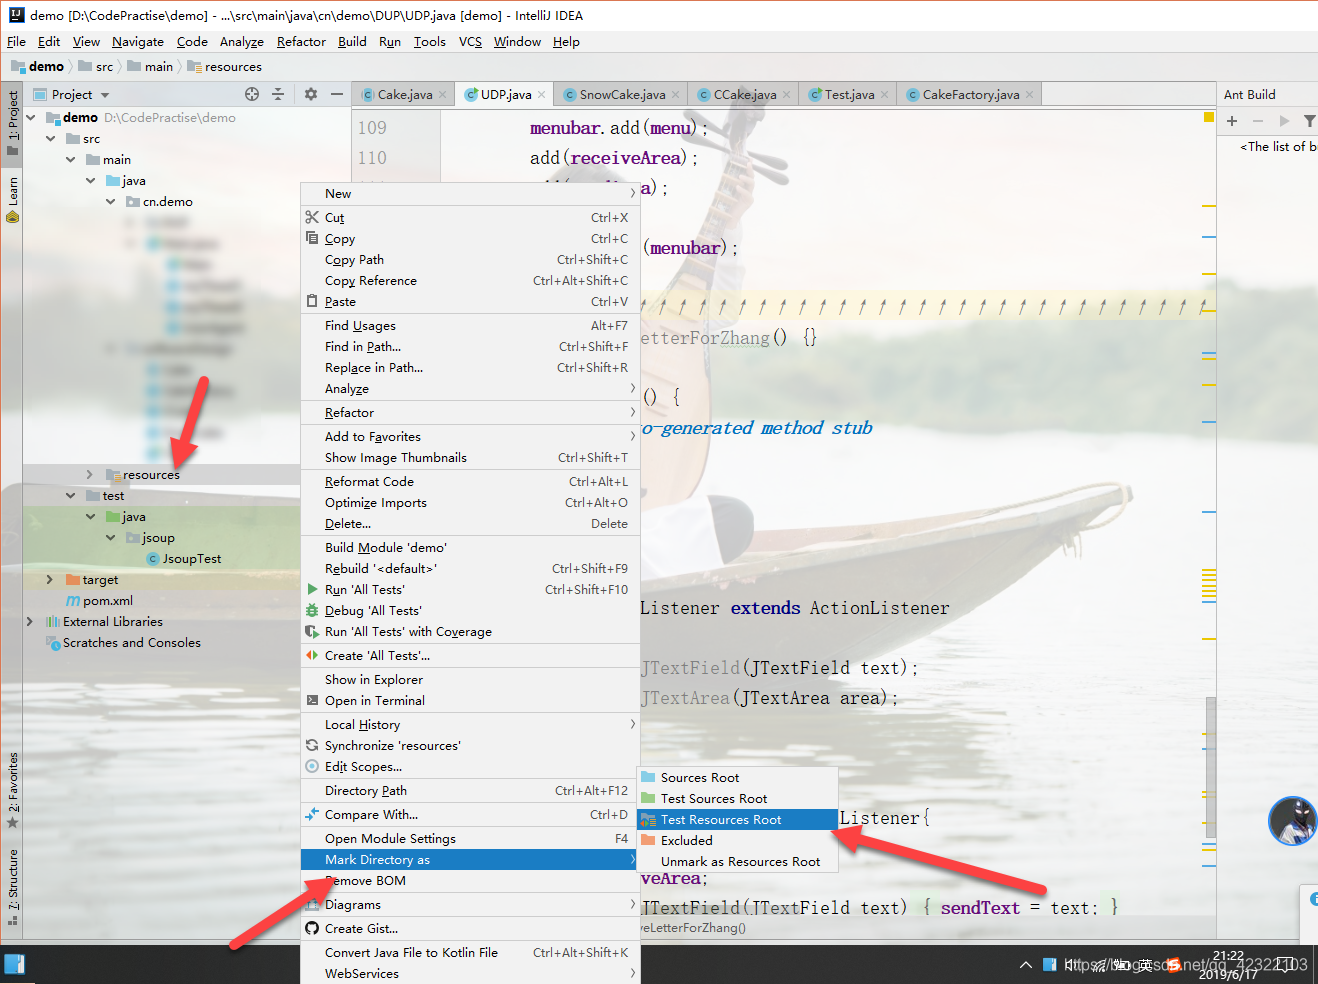The image size is (1318, 984).
Task: Select Mark Directory as menu item
Action: [469, 859]
